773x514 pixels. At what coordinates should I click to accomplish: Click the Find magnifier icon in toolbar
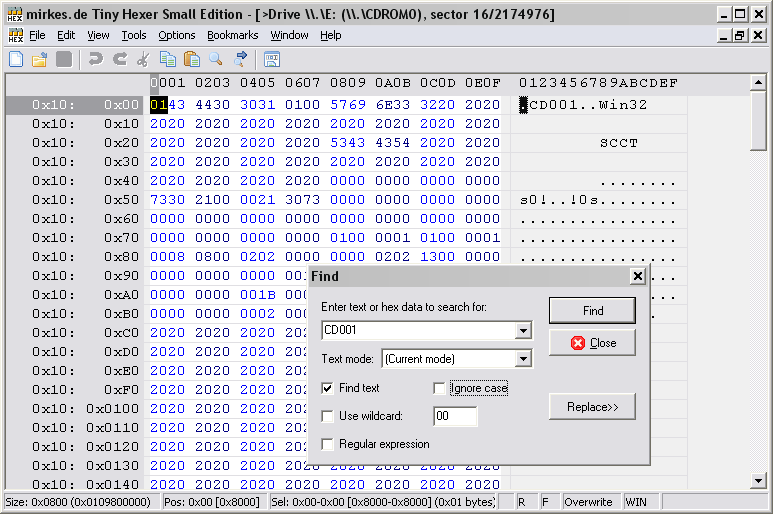(x=215, y=60)
